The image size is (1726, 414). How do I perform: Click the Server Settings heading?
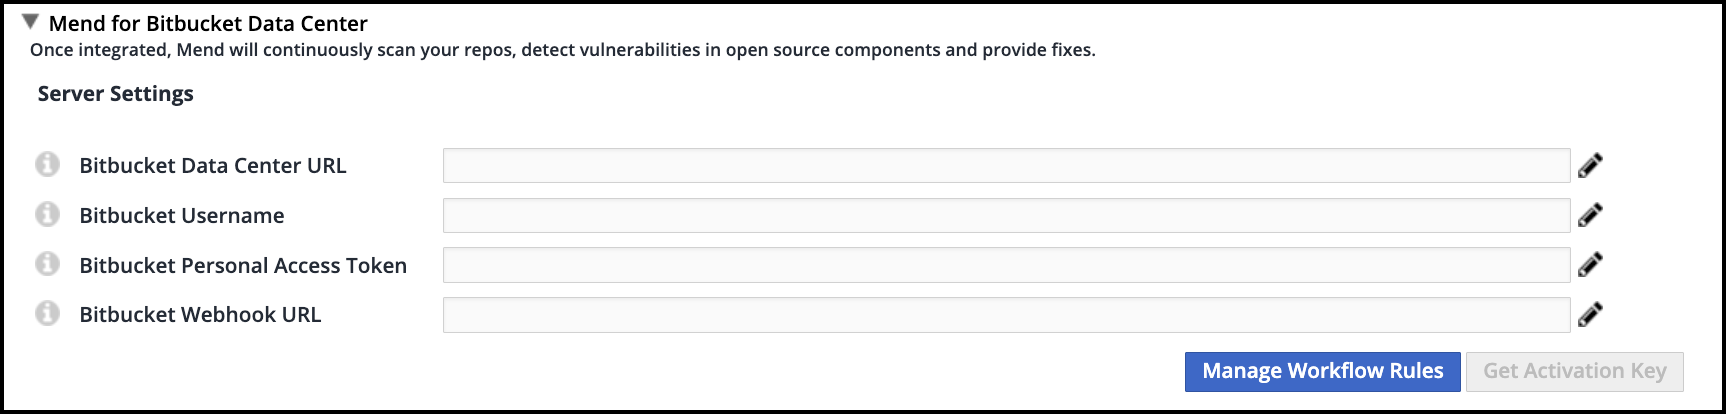click(115, 94)
